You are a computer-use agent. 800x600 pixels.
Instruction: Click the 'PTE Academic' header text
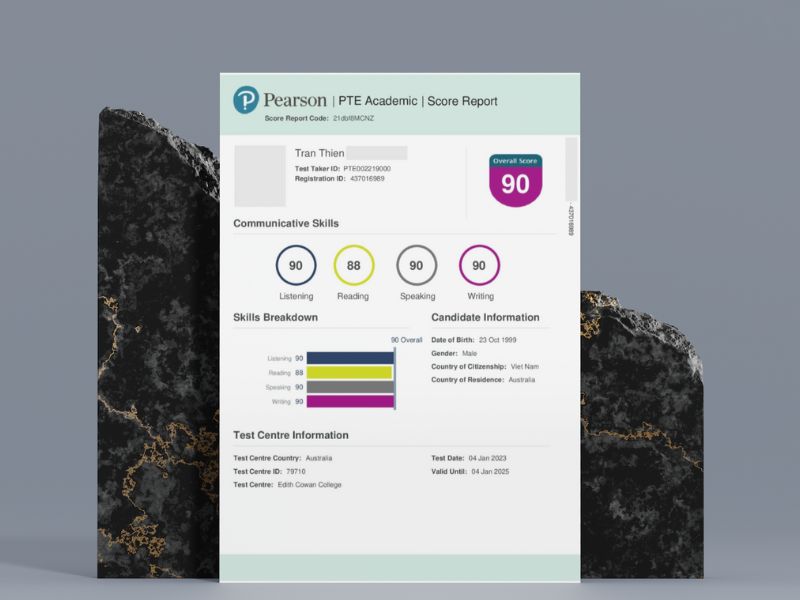[x=378, y=101]
